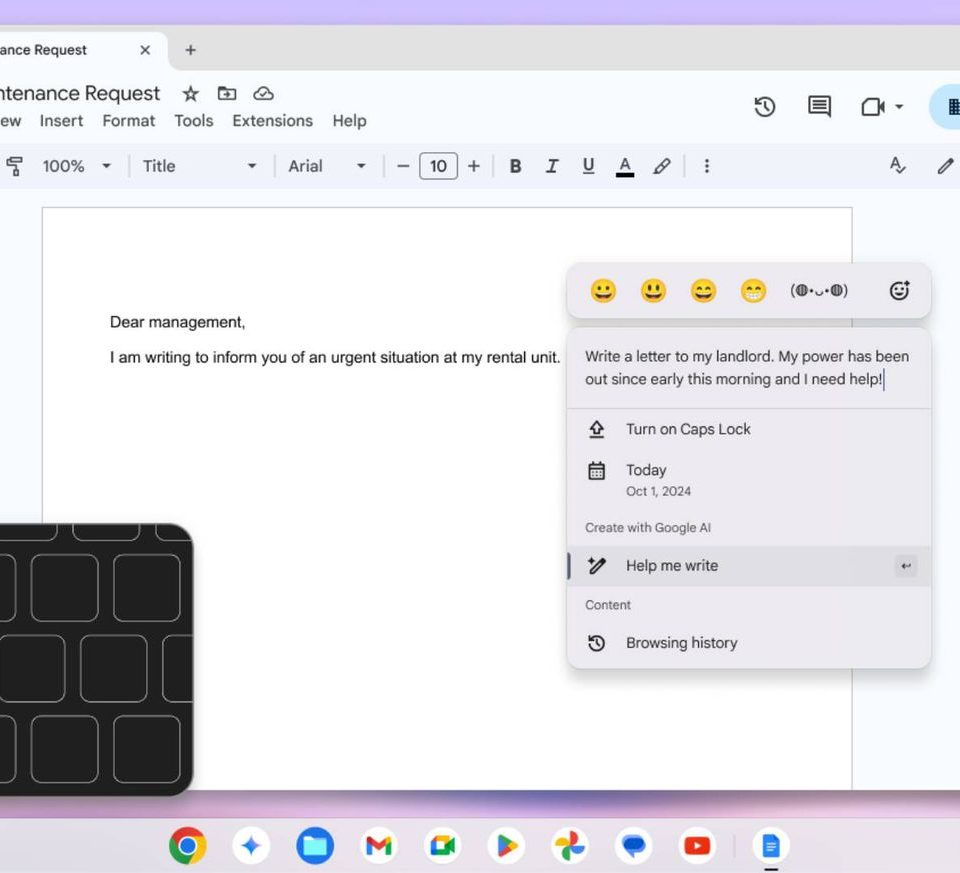The image size is (960, 873).
Task: Turn on Caps Lock option
Action: click(x=688, y=429)
